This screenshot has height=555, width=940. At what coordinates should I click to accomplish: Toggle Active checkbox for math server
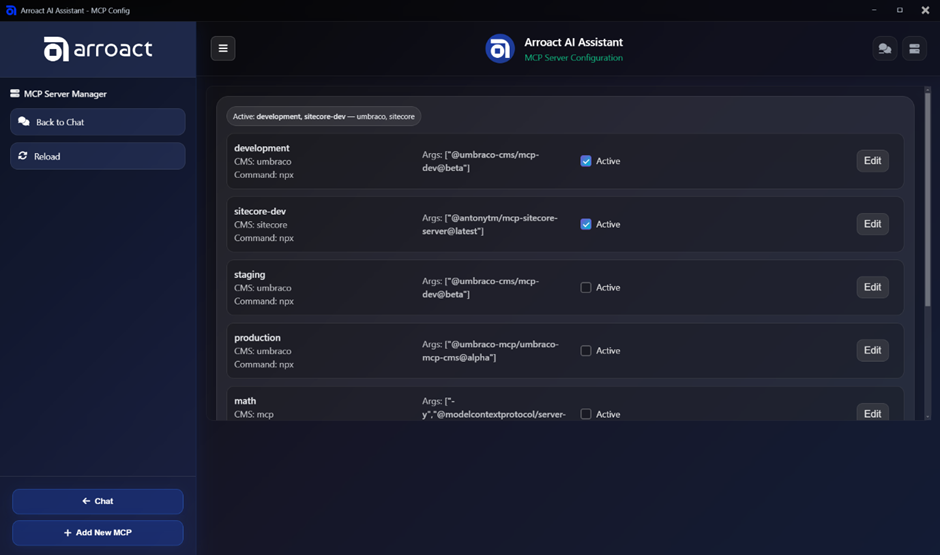pos(586,414)
